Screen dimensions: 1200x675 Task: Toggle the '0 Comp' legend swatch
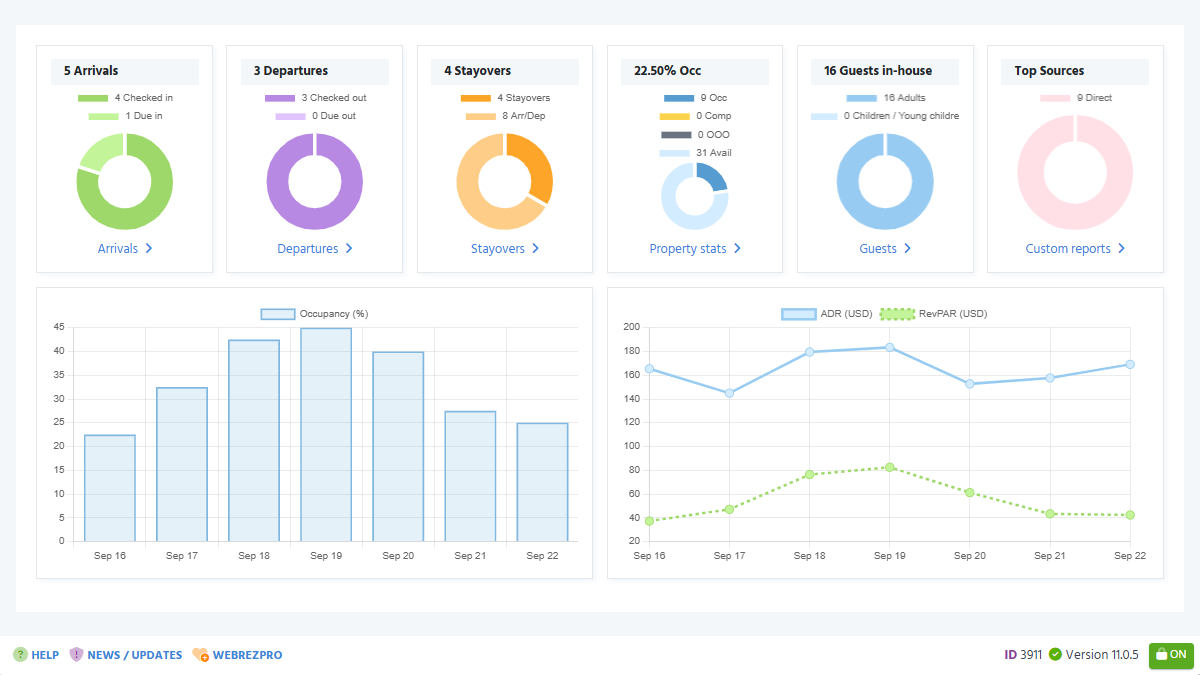(x=675, y=116)
